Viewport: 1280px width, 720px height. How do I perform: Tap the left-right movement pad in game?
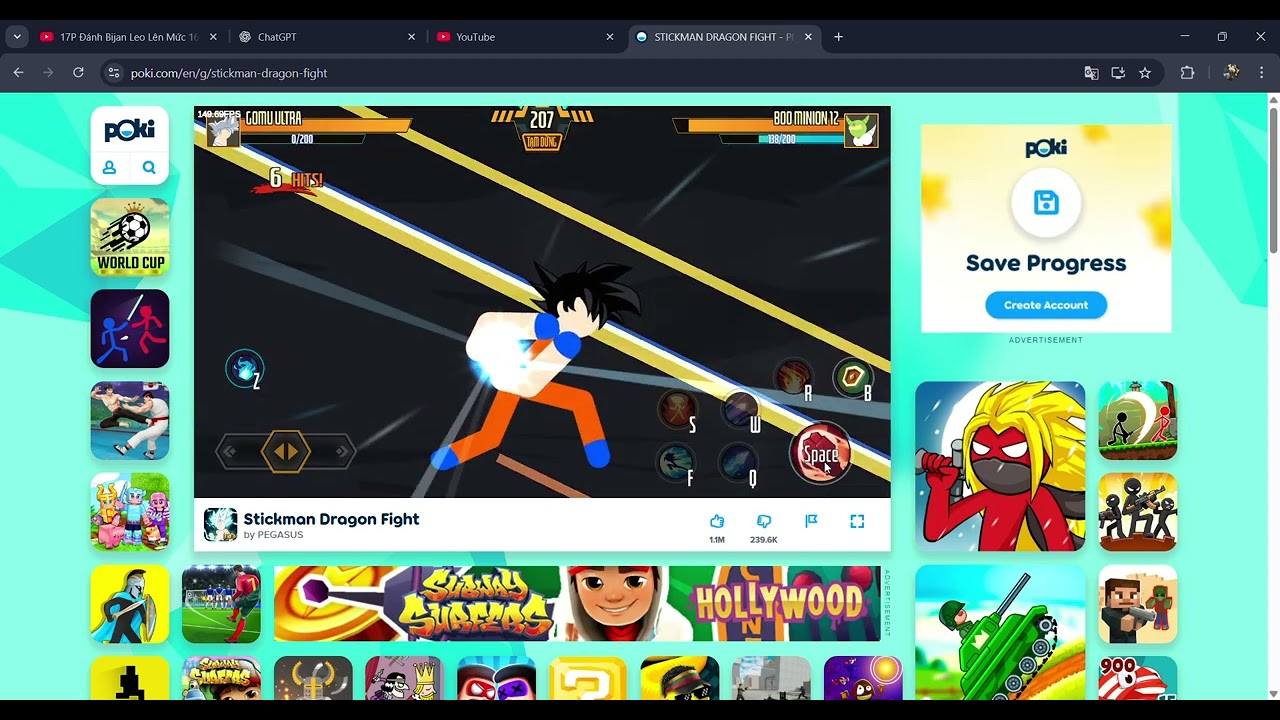(x=286, y=451)
